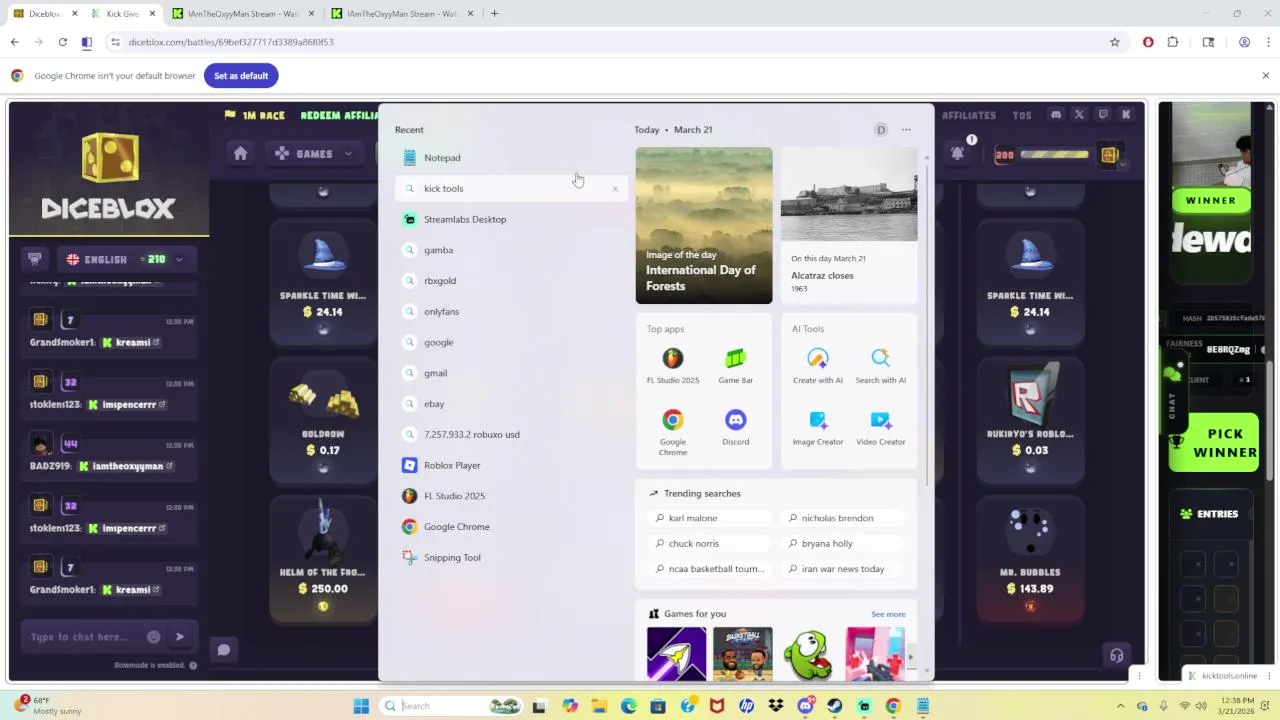Viewport: 1280px width, 720px height.
Task: Select the 'rbxgold' recent search
Action: tap(510, 281)
